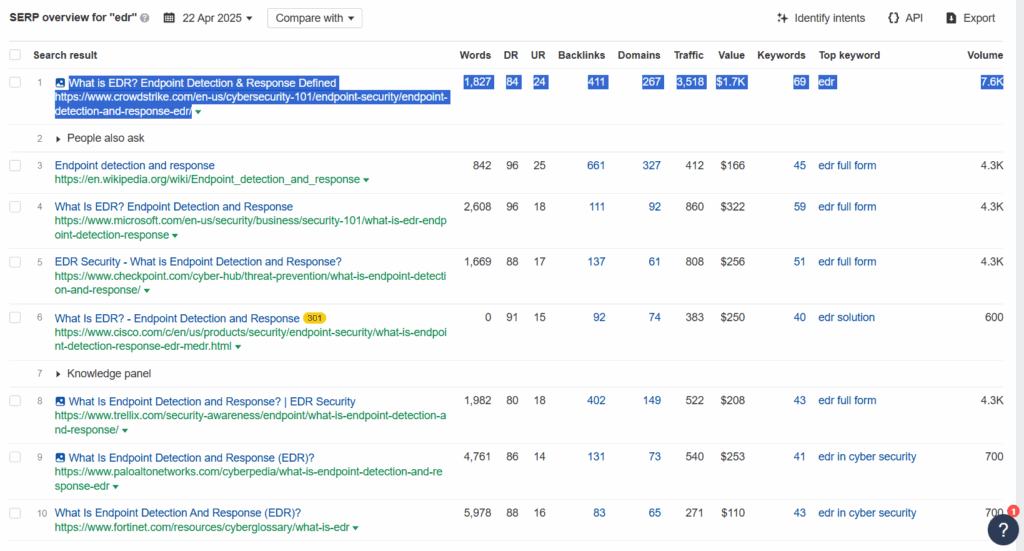The height and width of the screenshot is (551, 1024).
Task: Click the thumbnail icon beside the Palo Alto Networks result
Action: click(x=60, y=458)
